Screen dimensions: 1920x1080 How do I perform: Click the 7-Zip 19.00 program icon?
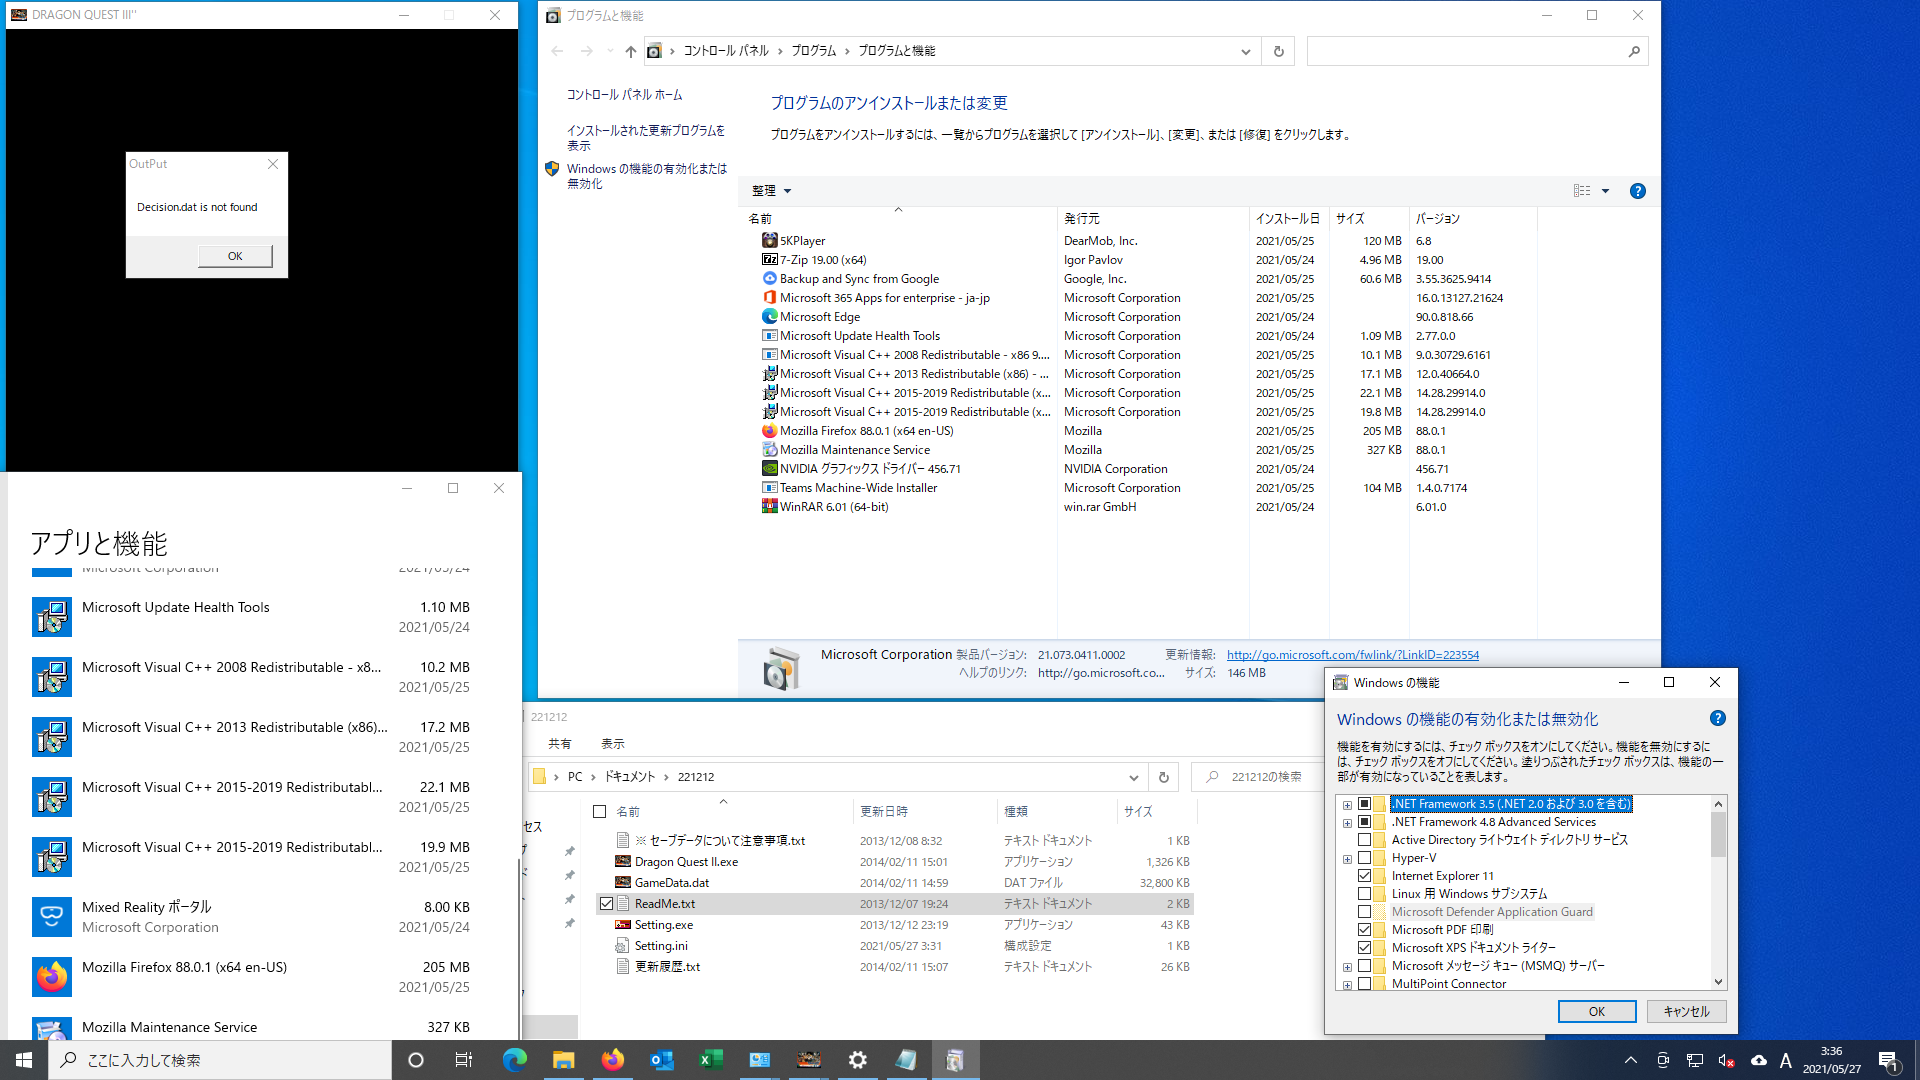click(769, 260)
